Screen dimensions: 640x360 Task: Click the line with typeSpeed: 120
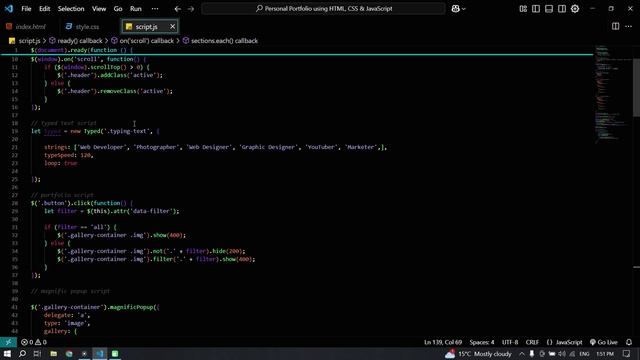click(69, 155)
